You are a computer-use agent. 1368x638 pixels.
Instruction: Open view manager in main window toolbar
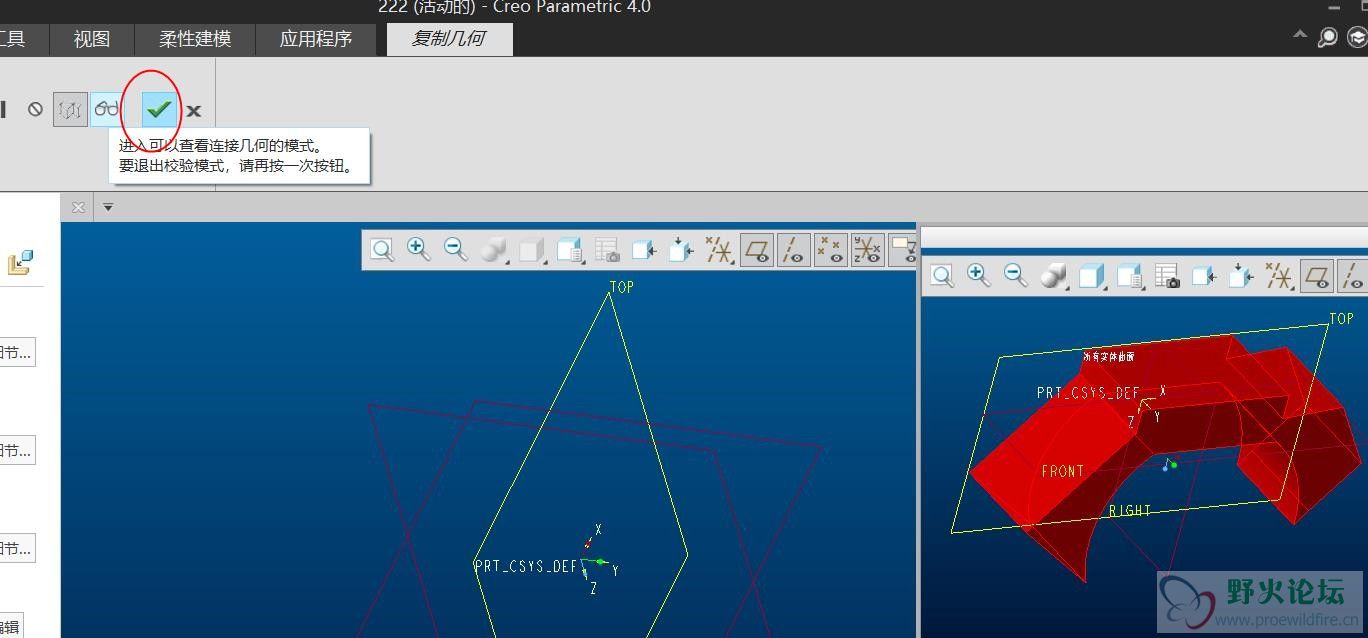[570, 250]
